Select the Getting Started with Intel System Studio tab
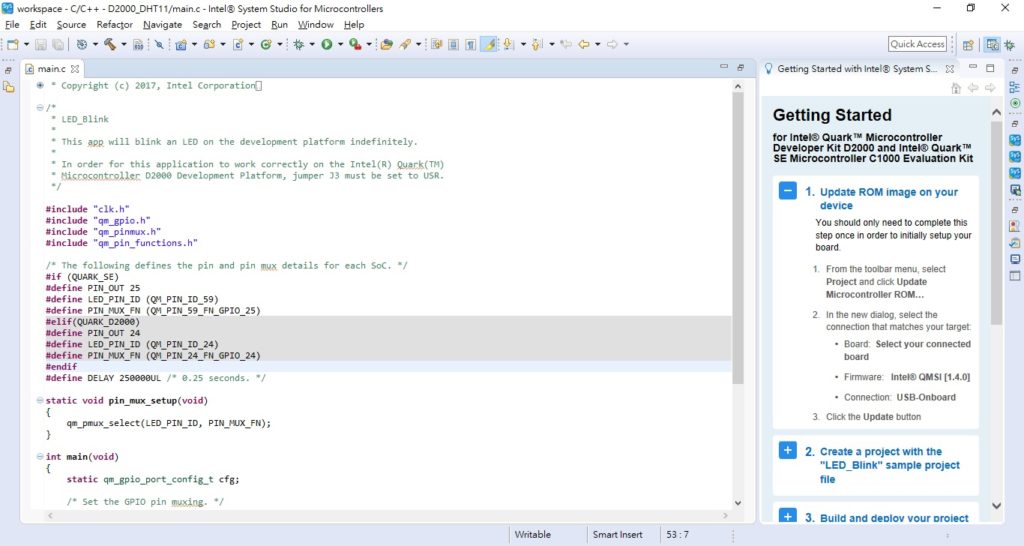 tap(856, 69)
